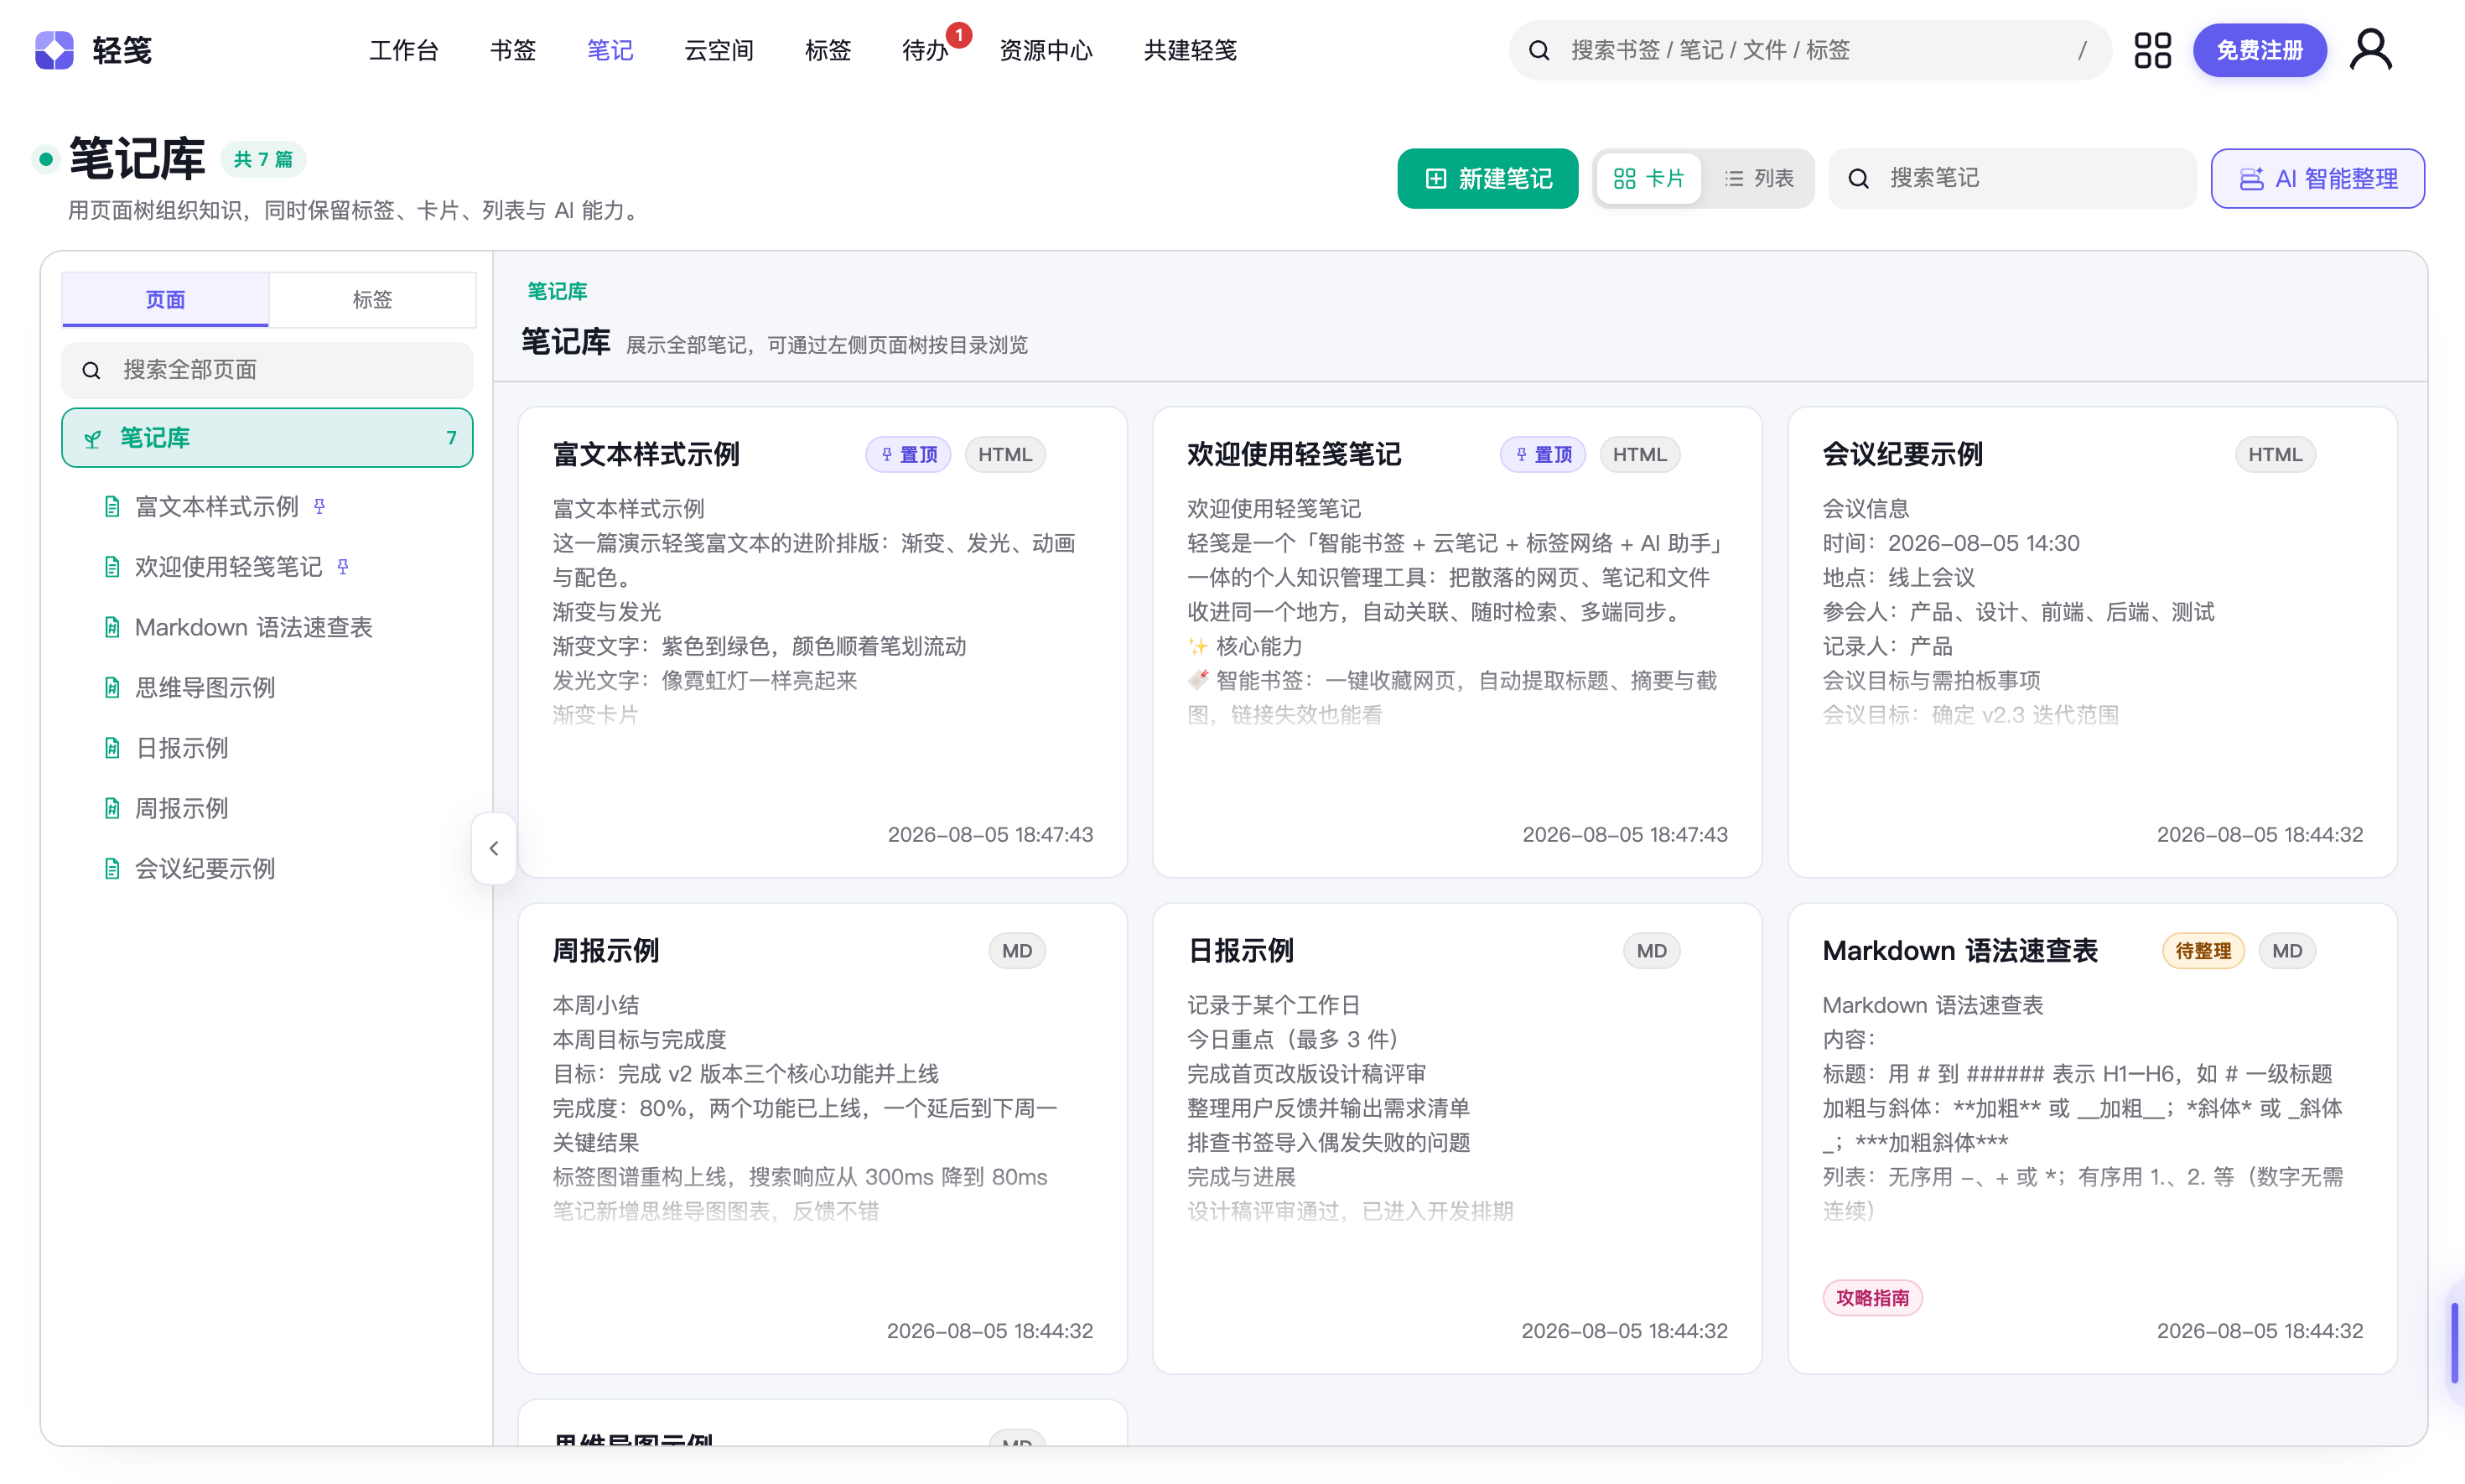Click the file icon of Markdown 语法速查表
Screen dimensions: 2465x1484
pos(112,627)
